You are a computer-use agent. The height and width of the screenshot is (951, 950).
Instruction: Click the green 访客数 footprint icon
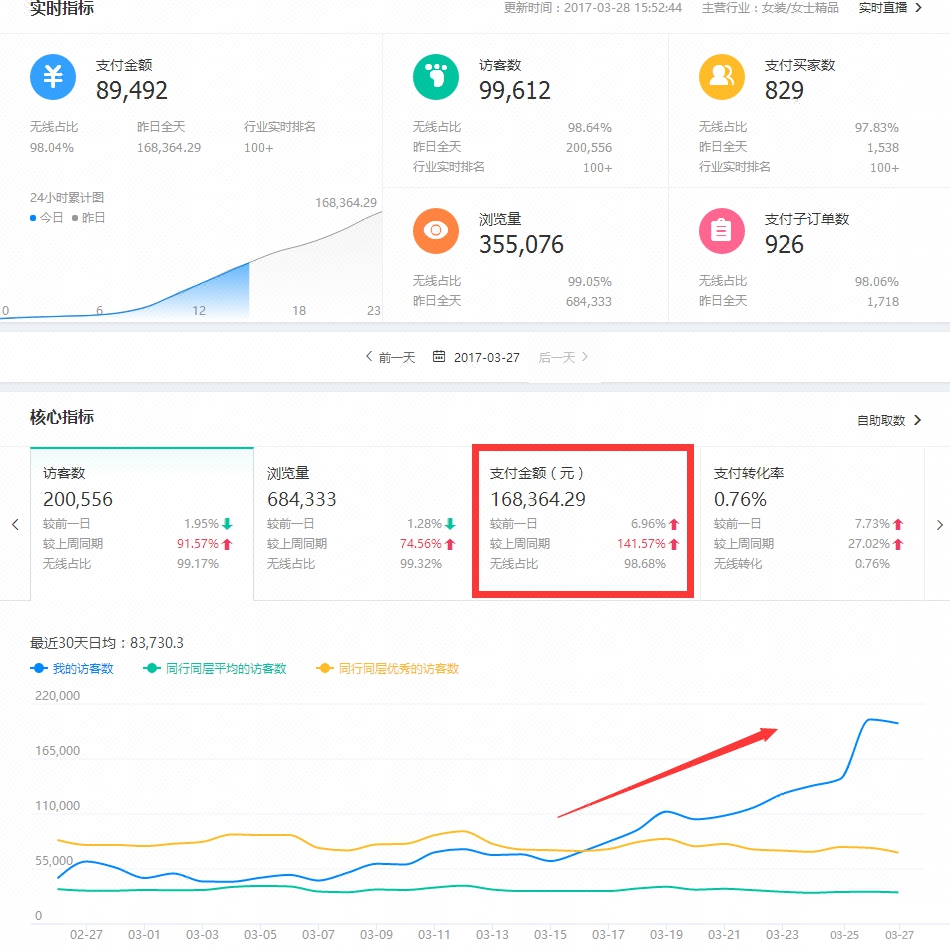click(435, 76)
